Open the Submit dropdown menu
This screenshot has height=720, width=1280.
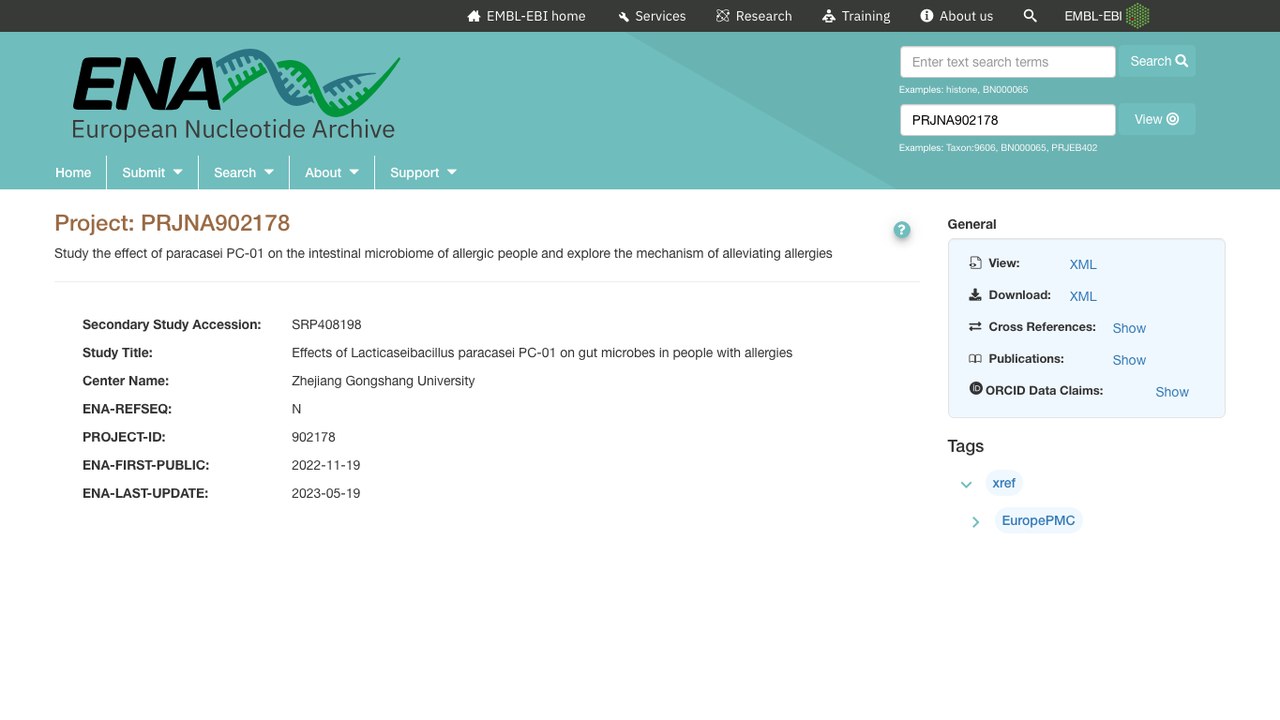(152, 172)
